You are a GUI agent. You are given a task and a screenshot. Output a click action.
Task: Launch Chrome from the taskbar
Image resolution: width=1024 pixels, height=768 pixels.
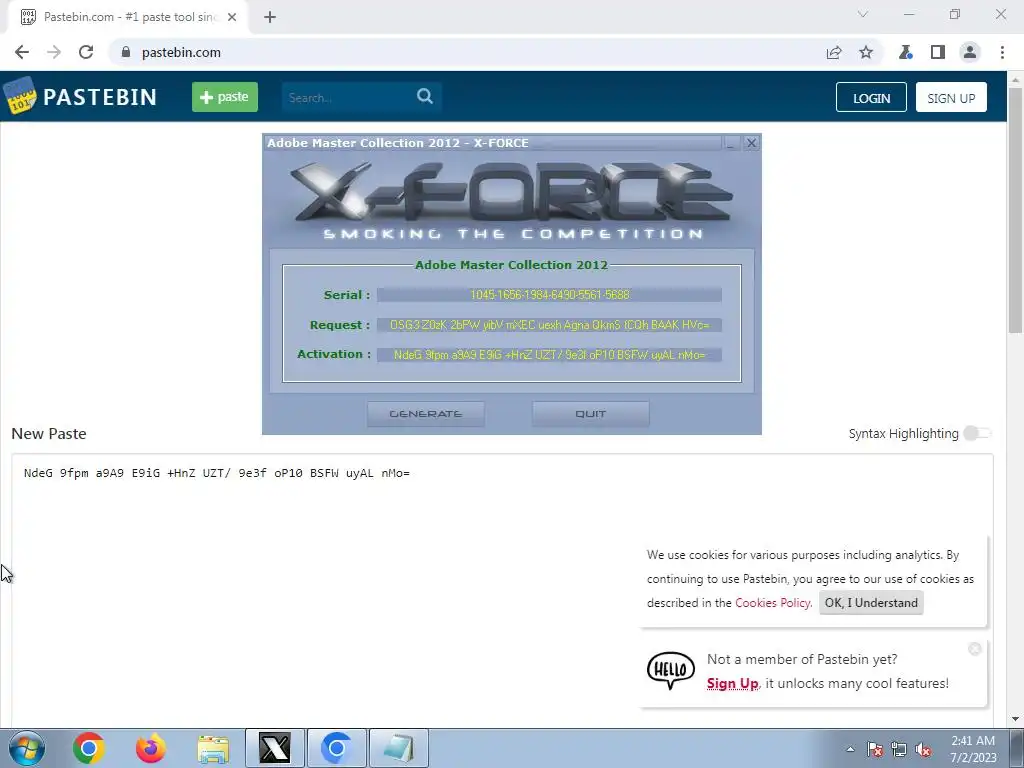pyautogui.click(x=89, y=748)
